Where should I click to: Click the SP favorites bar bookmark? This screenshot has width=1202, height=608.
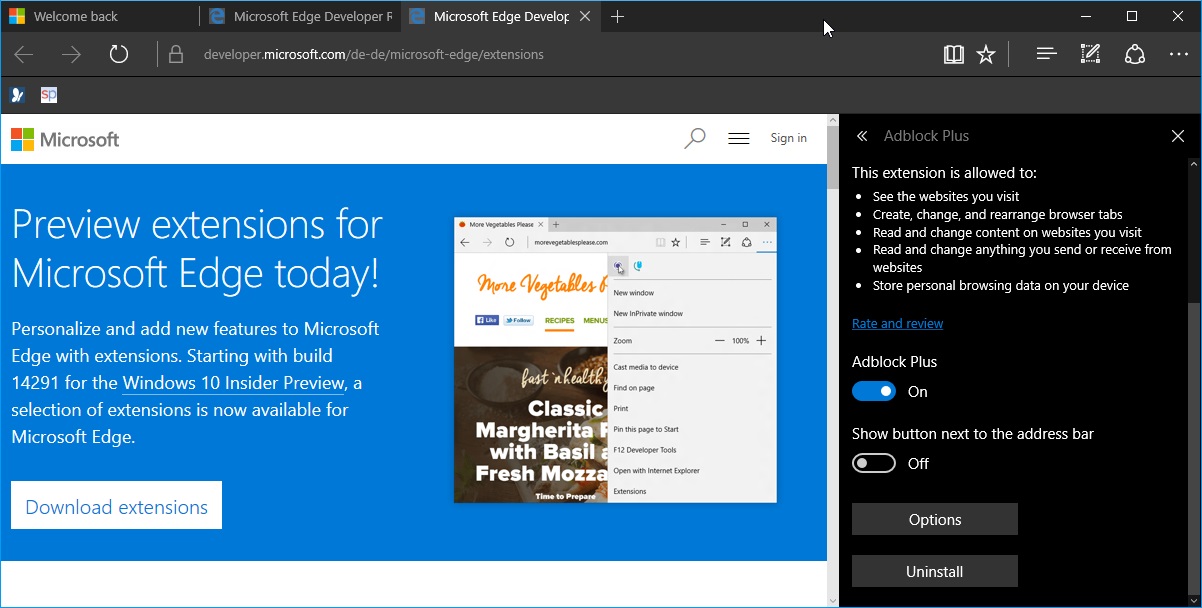(x=49, y=95)
